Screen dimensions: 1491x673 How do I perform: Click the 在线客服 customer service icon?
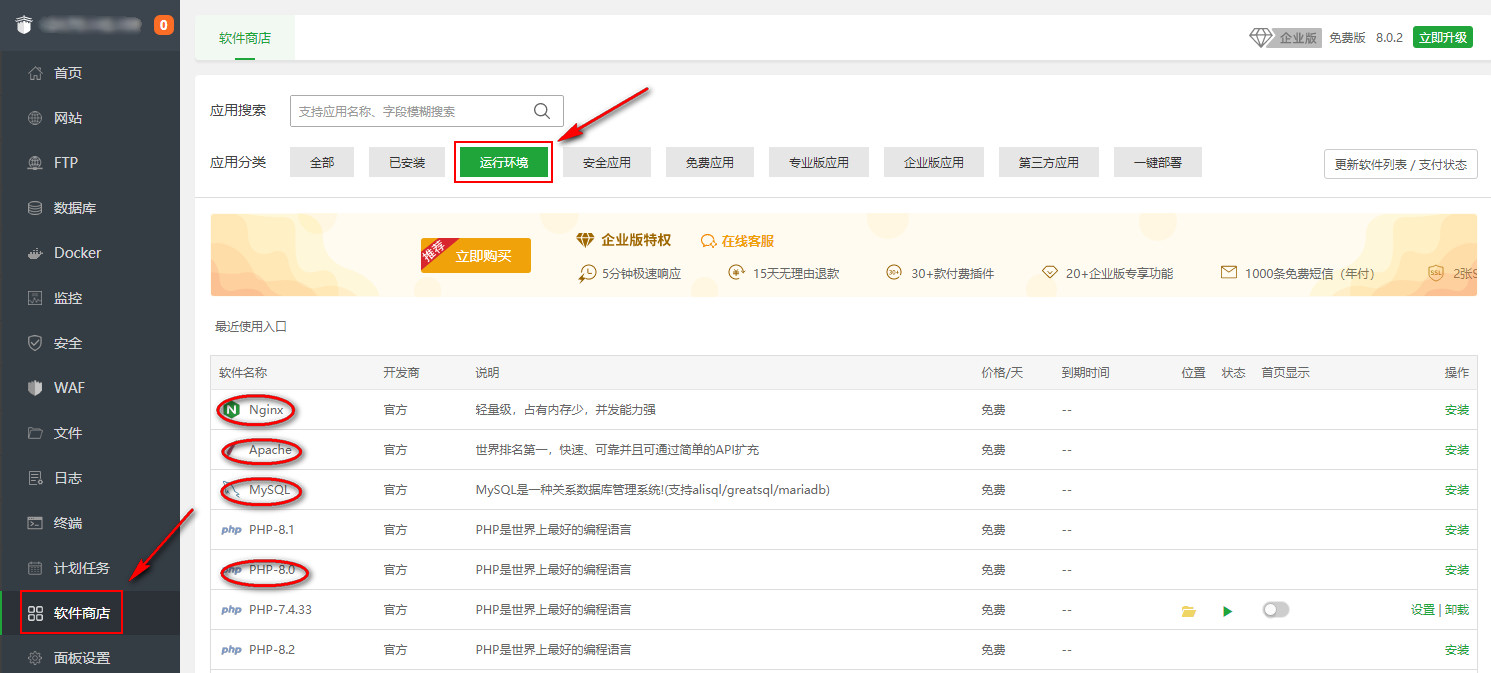pos(709,241)
